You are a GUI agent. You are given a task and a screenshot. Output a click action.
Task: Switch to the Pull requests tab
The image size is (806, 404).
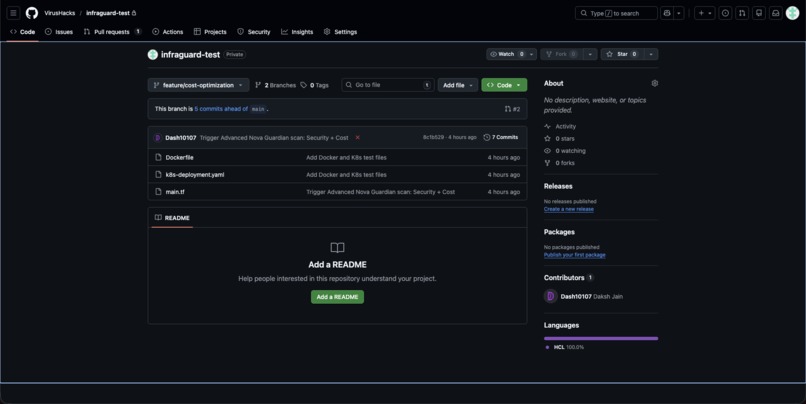112,32
